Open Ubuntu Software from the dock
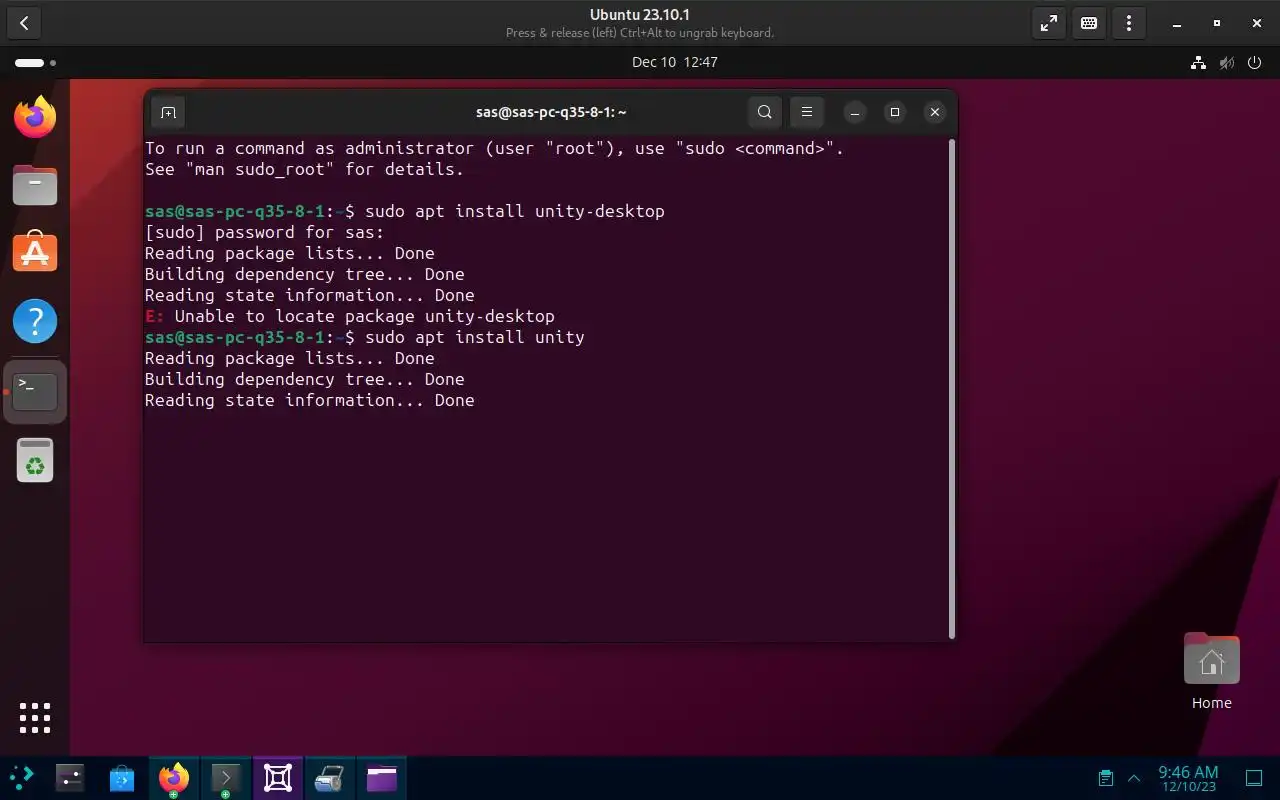Screen dimensions: 1280x800 tap(35, 252)
